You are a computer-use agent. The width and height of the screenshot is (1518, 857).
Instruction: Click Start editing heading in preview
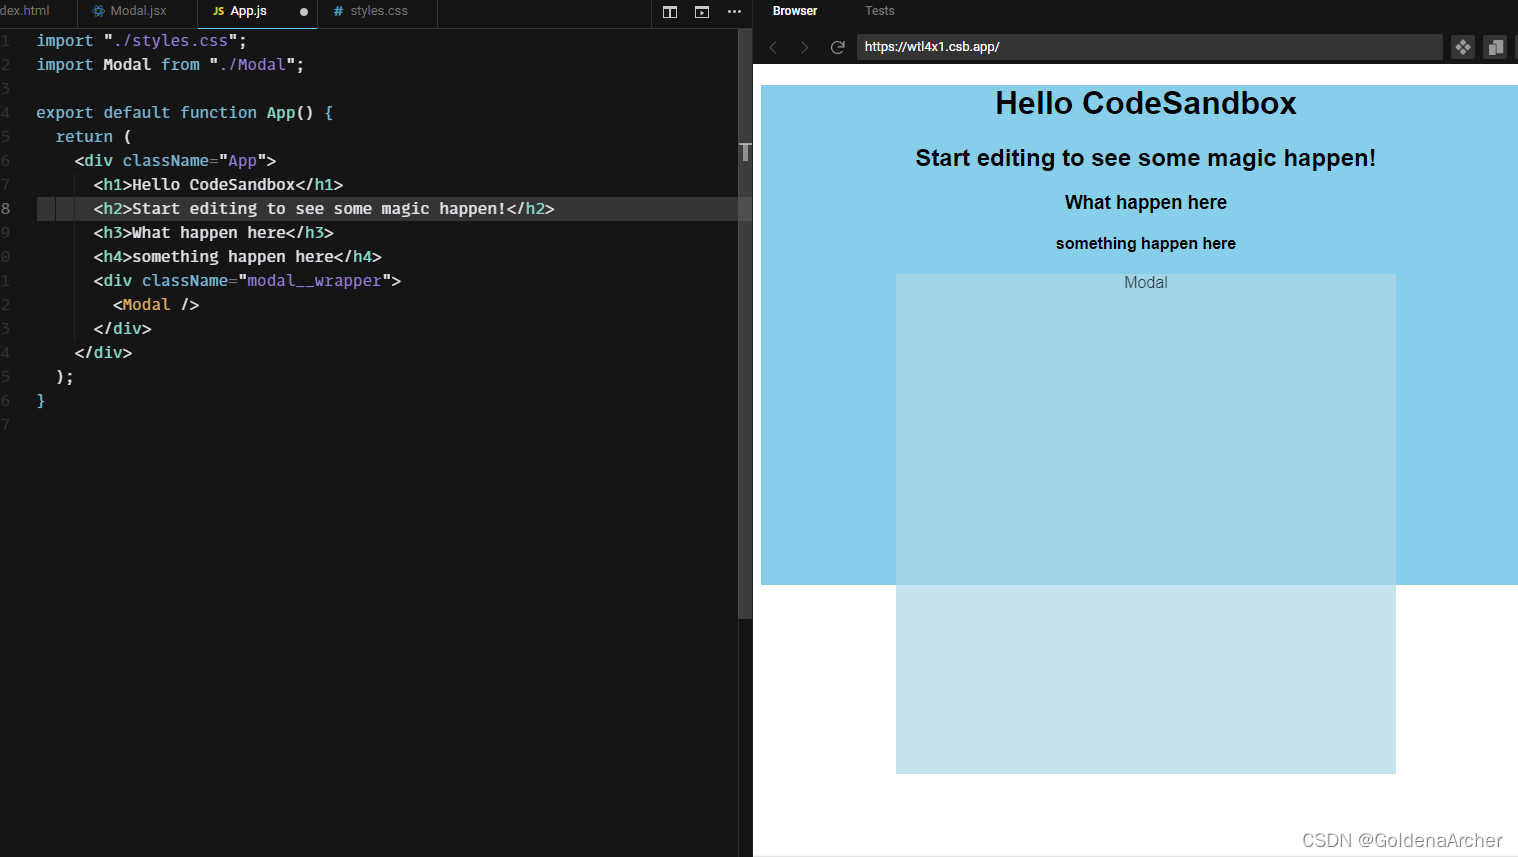tap(1146, 158)
